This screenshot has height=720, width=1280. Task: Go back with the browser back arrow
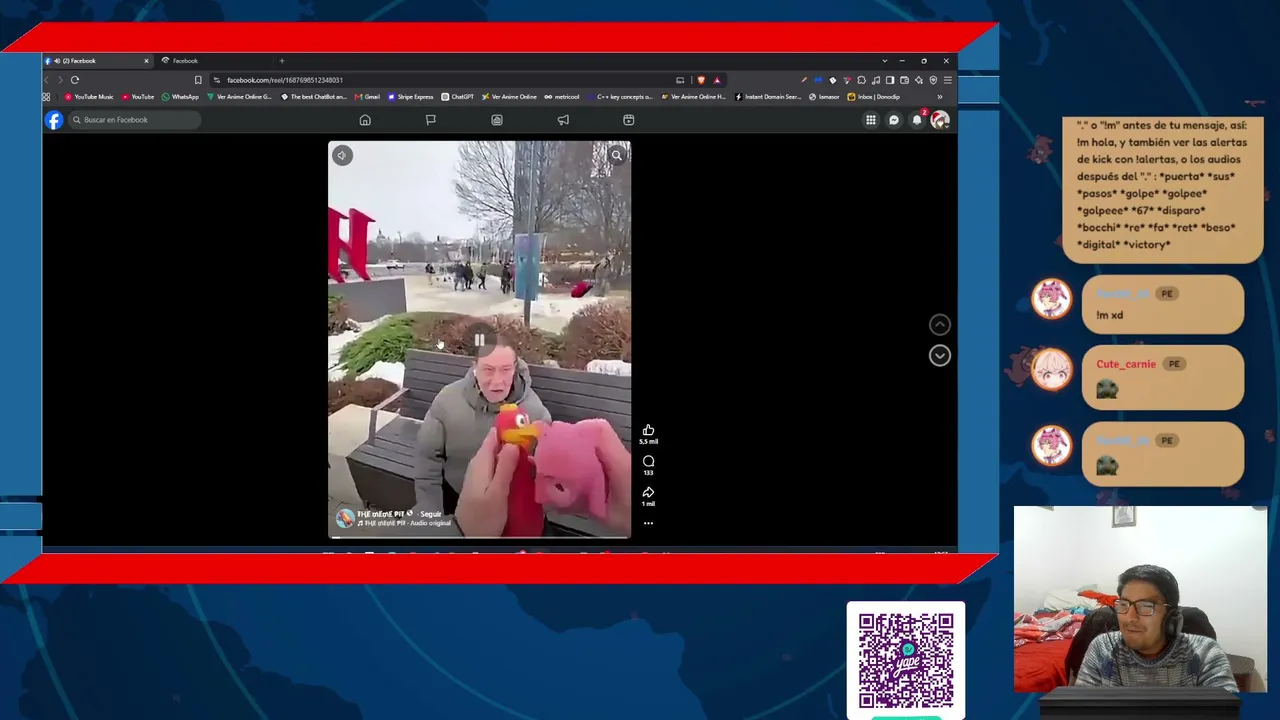click(47, 80)
